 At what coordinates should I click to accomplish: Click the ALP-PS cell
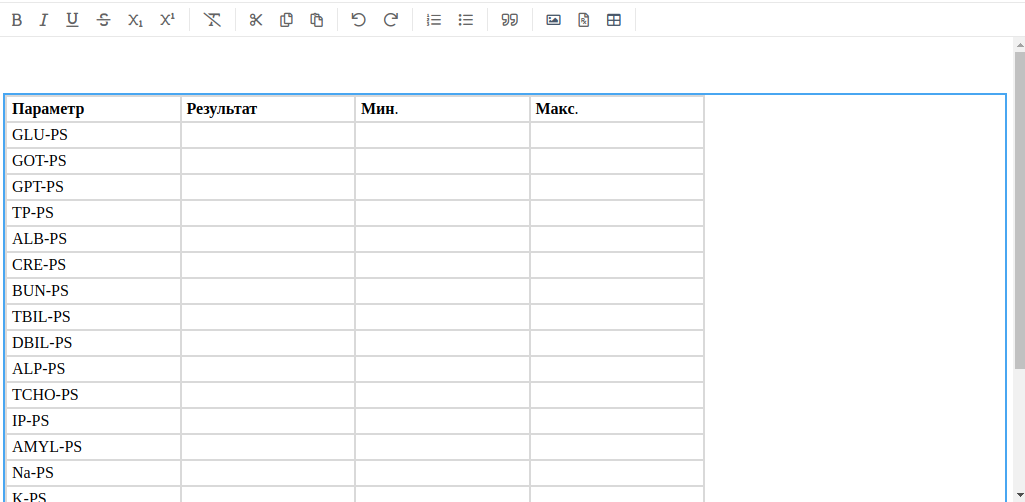[93, 369]
